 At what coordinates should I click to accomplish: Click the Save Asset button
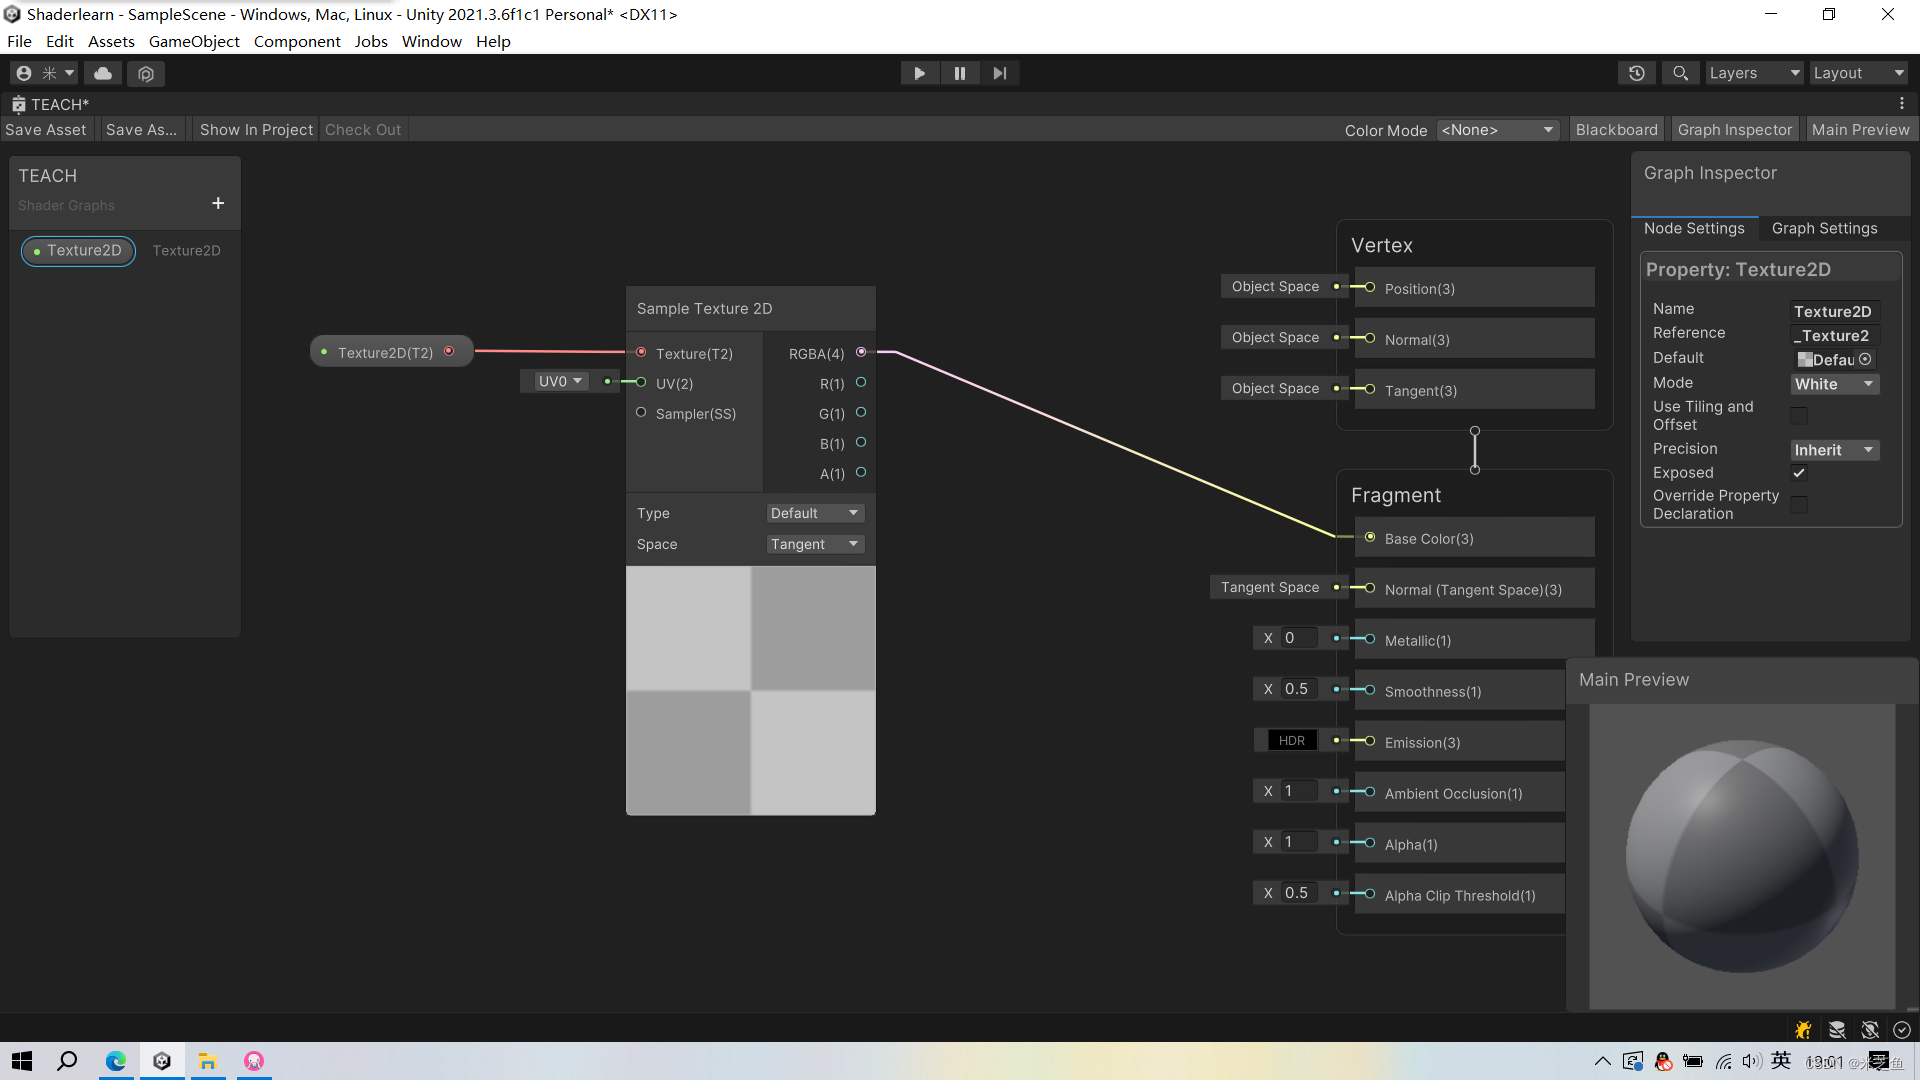[x=45, y=129]
